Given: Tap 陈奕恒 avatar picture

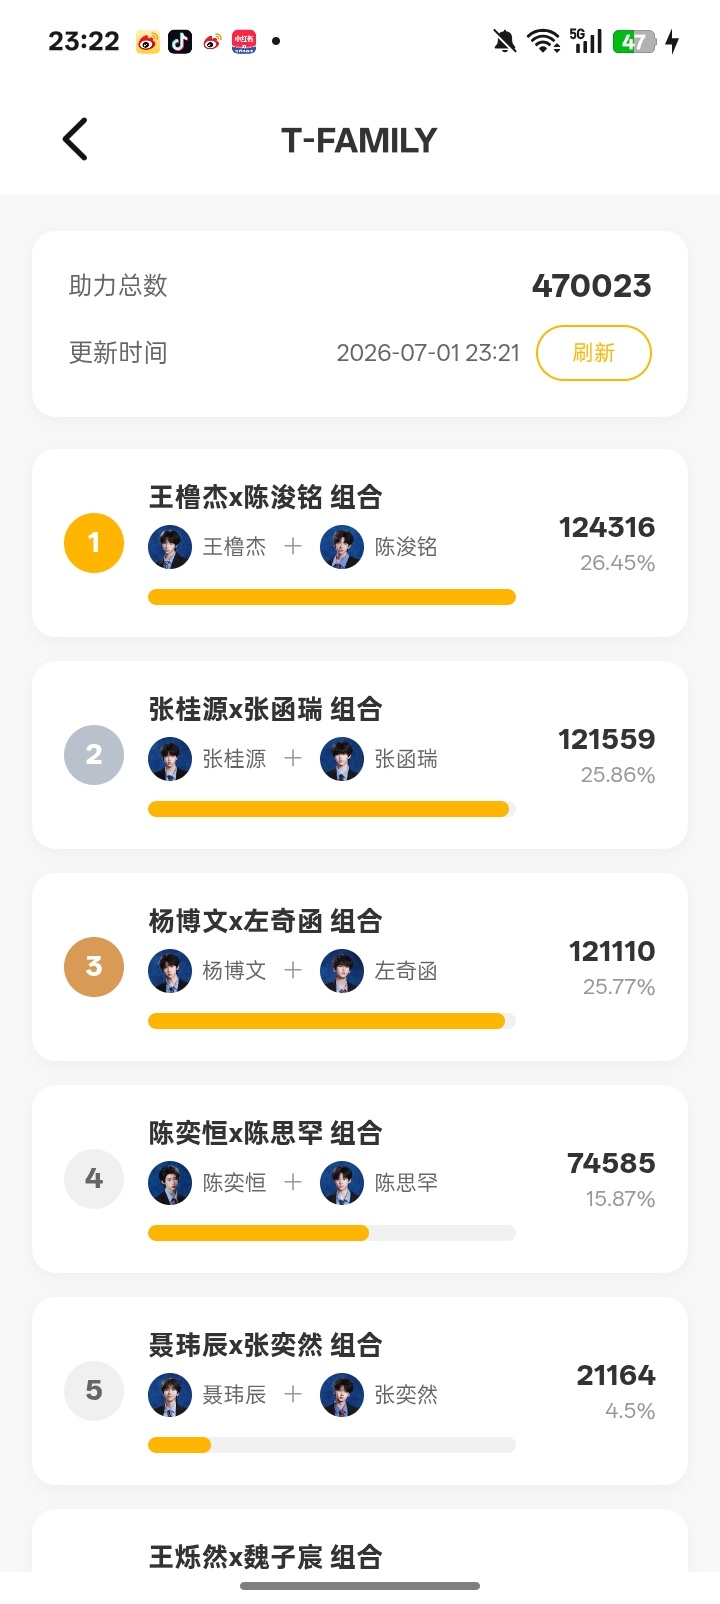Looking at the screenshot, I should click(170, 1183).
